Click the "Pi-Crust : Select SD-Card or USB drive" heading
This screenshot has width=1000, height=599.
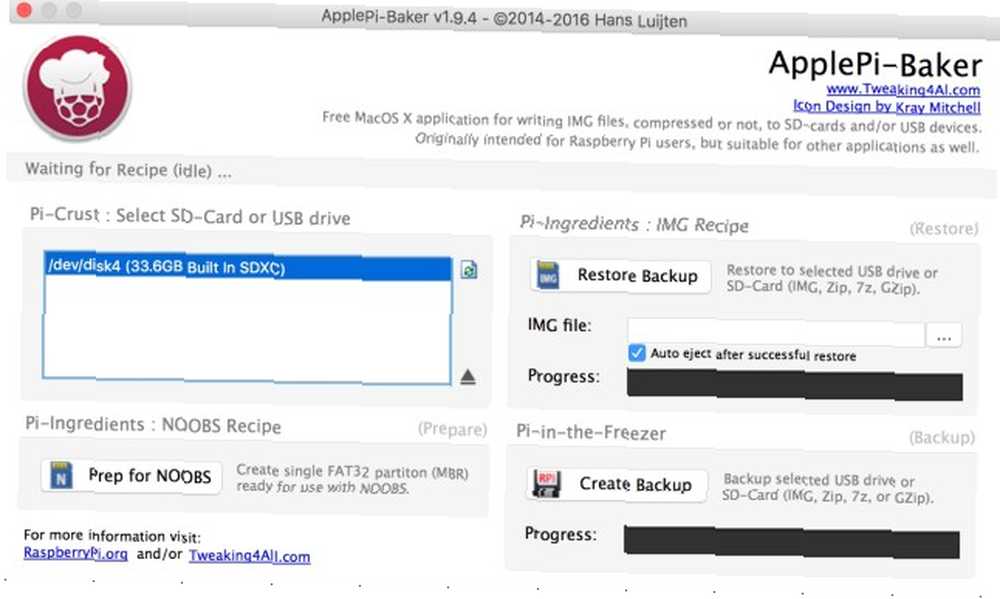pos(190,216)
